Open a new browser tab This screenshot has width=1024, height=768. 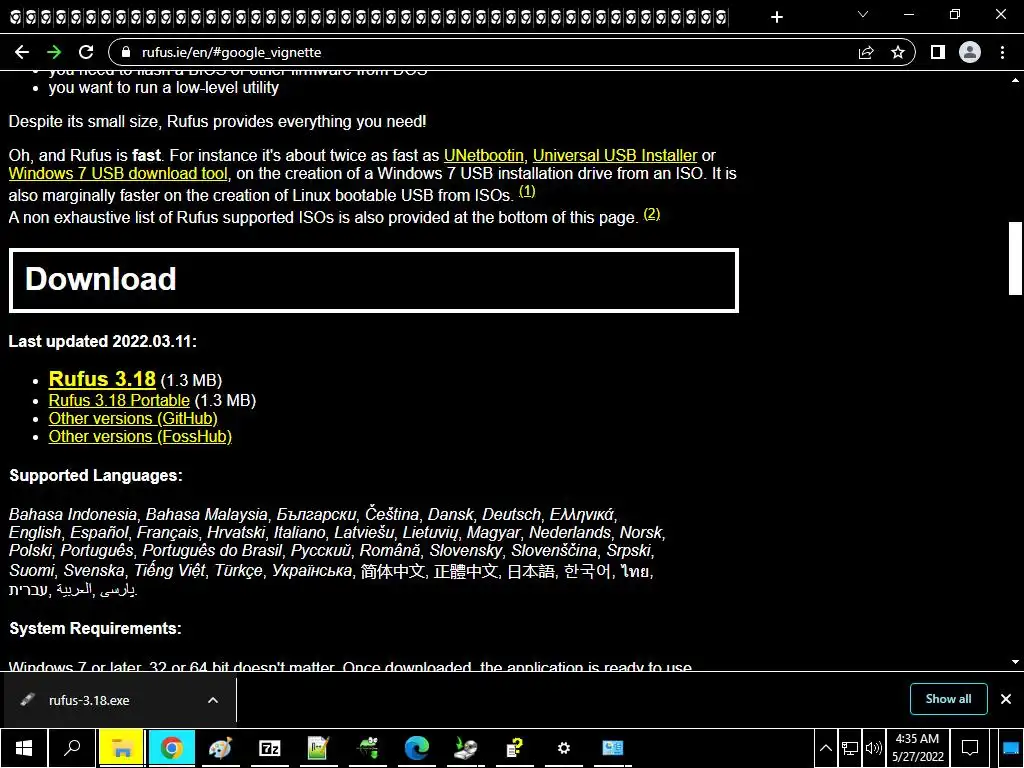coord(776,17)
